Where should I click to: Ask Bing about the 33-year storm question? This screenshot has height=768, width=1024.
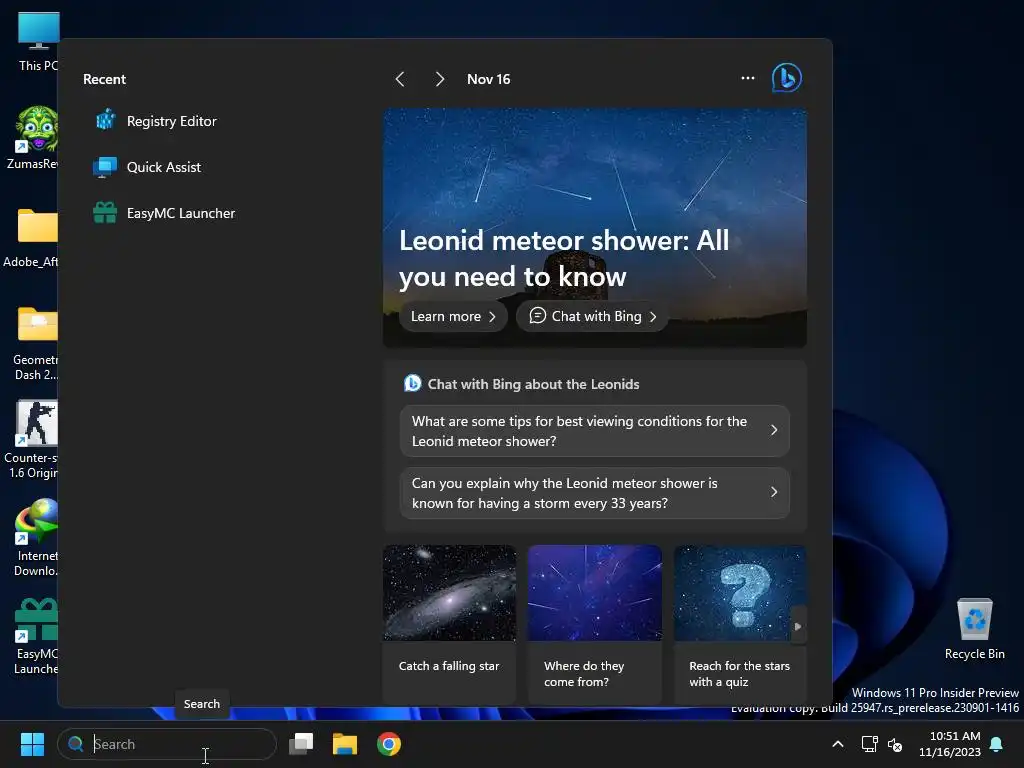594,493
